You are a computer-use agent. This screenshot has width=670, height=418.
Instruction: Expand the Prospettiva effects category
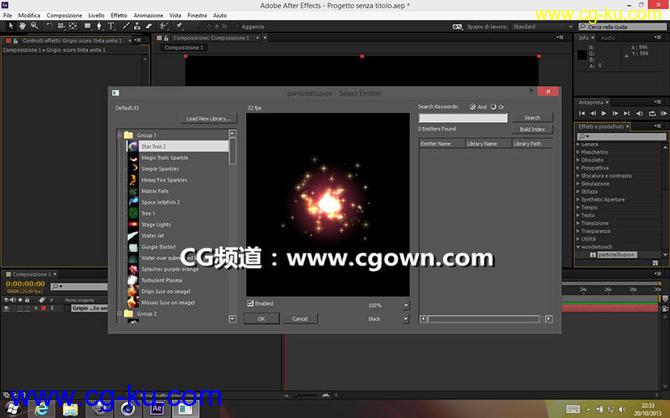pos(578,168)
